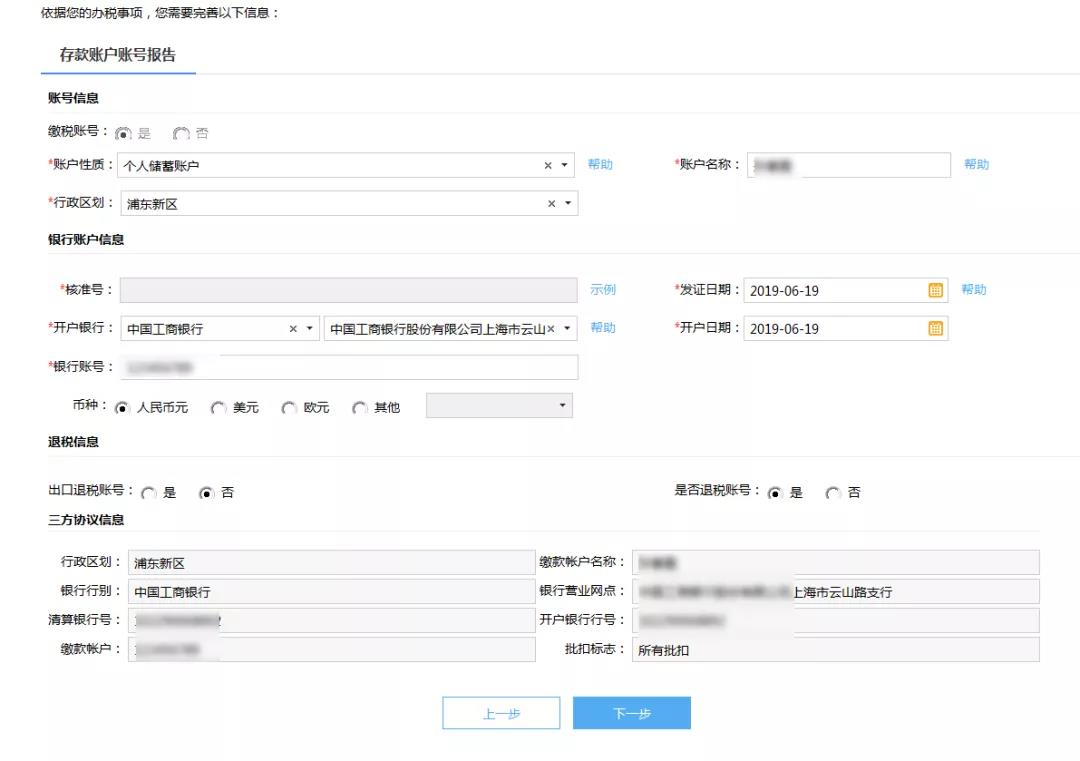Go back using the 上一步 button

pyautogui.click(x=501, y=712)
